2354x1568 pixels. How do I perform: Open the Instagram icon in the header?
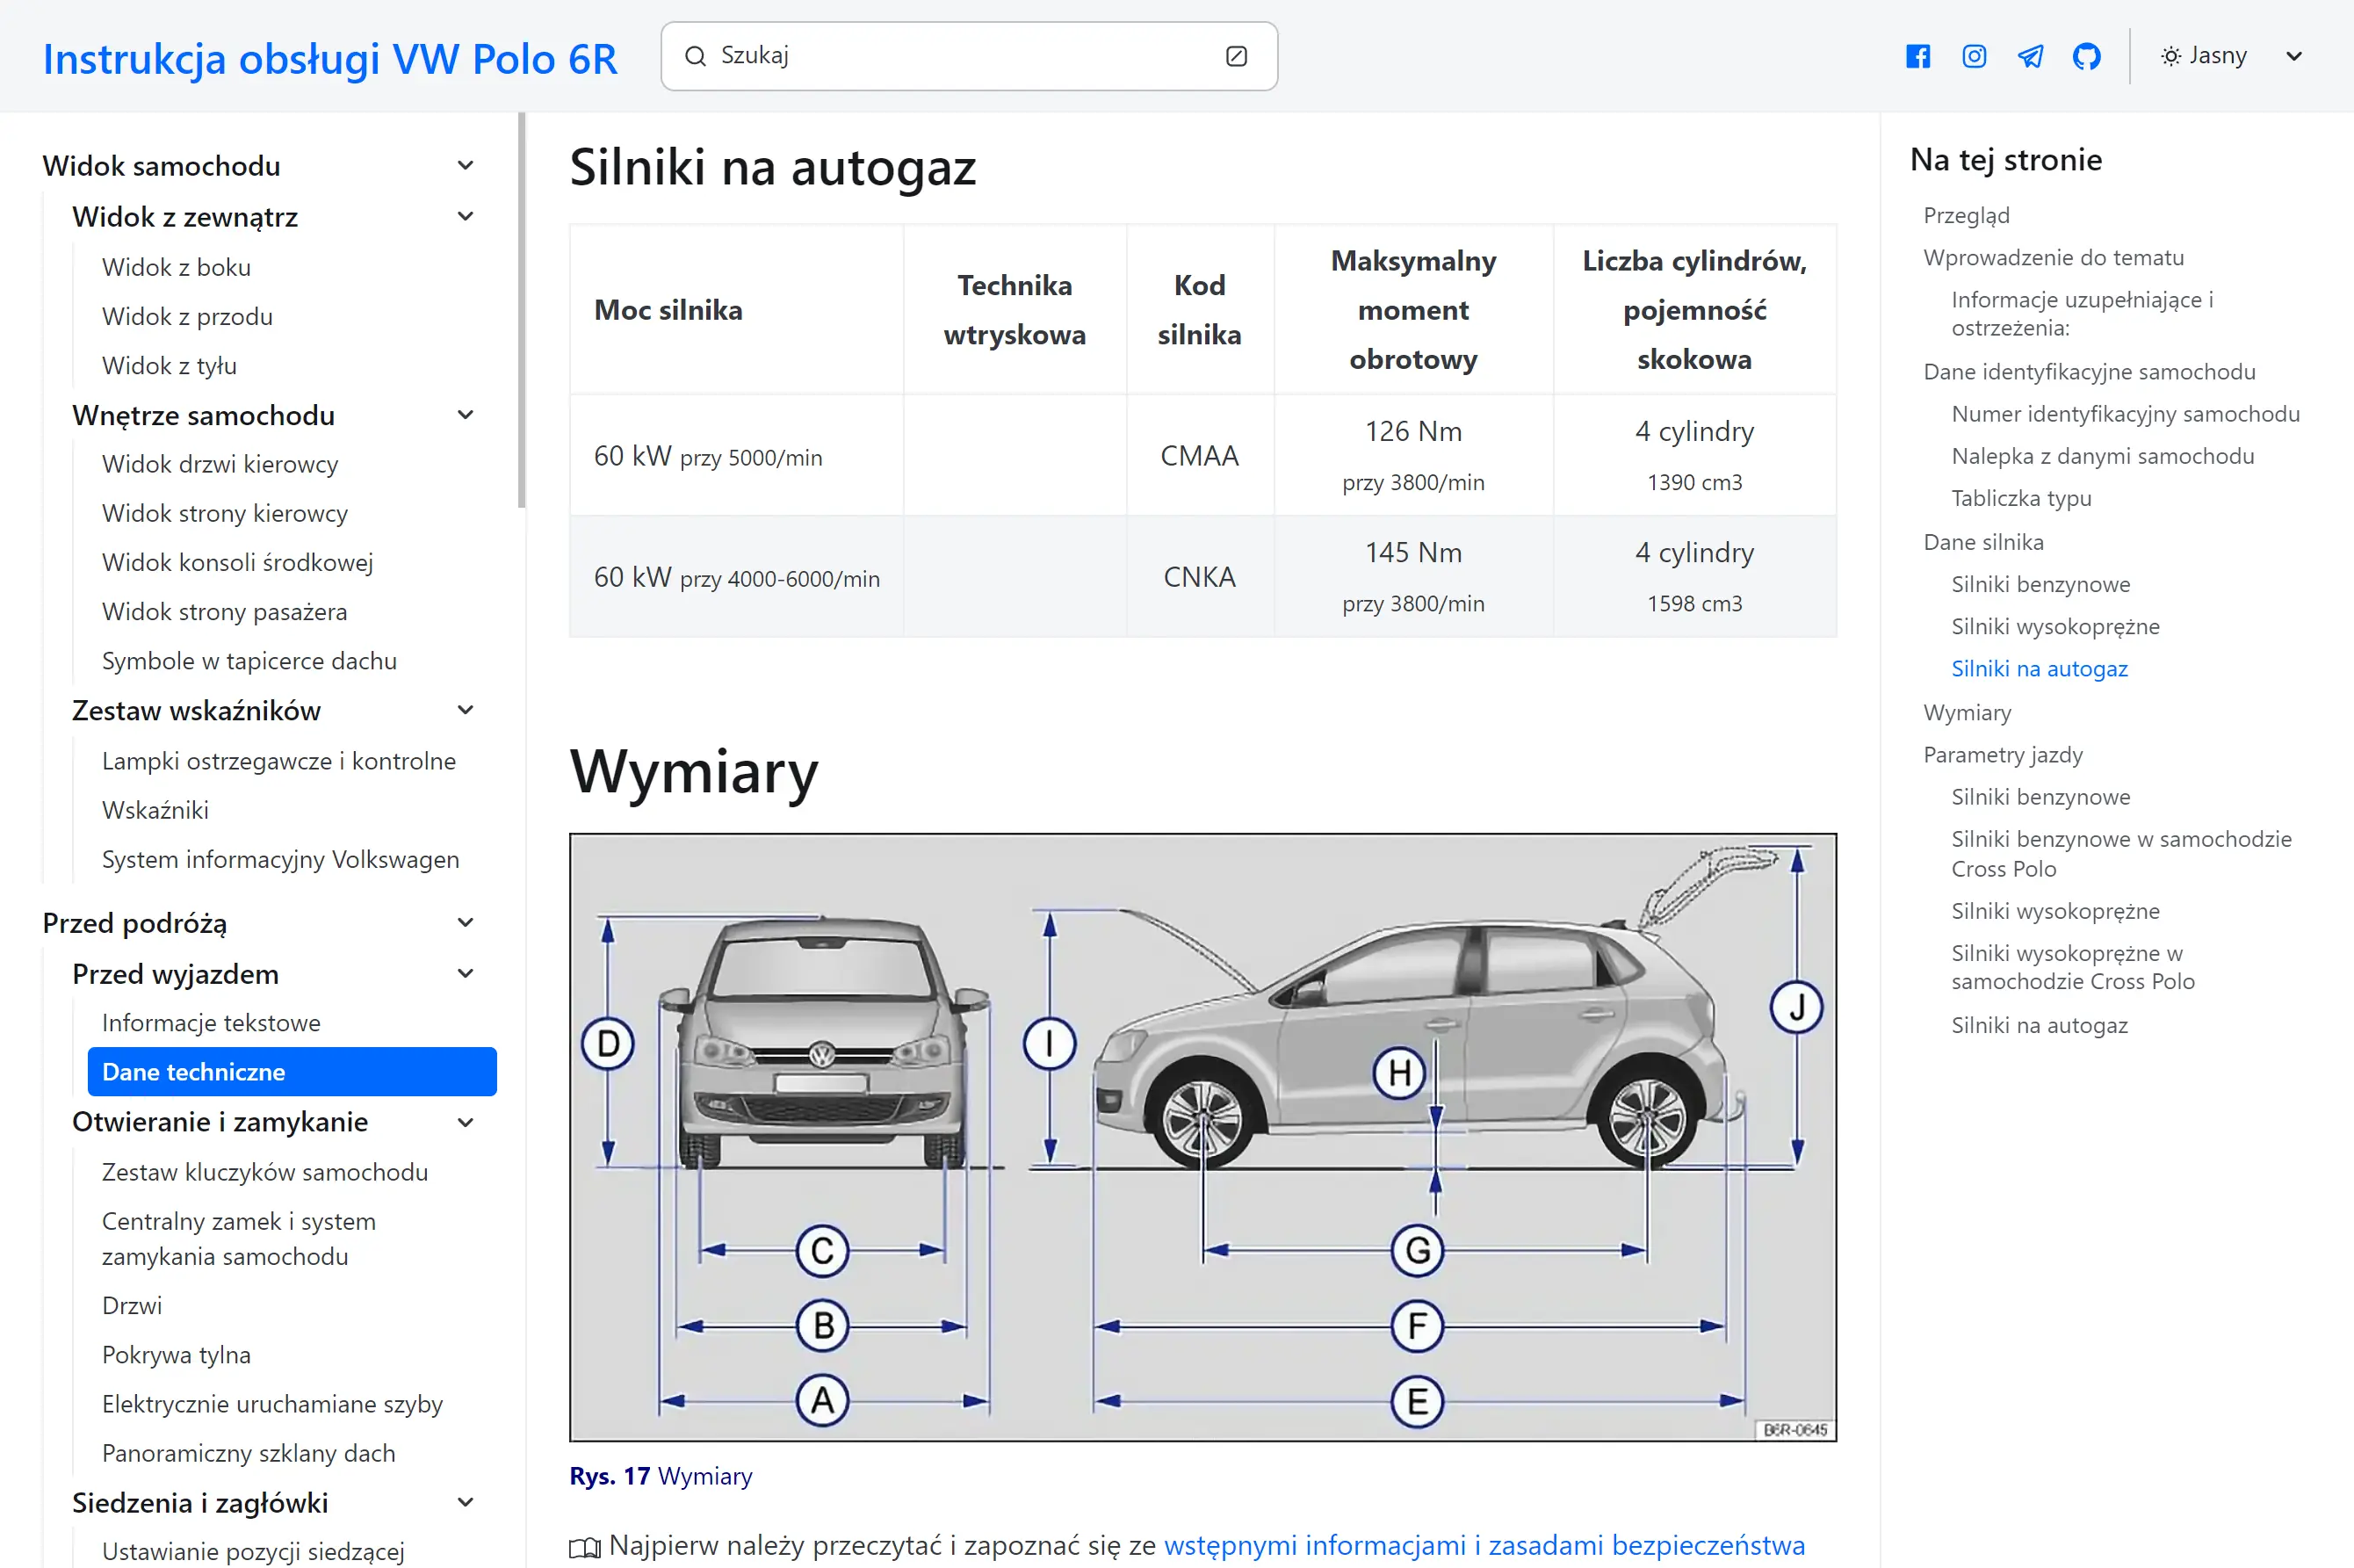1973,56
